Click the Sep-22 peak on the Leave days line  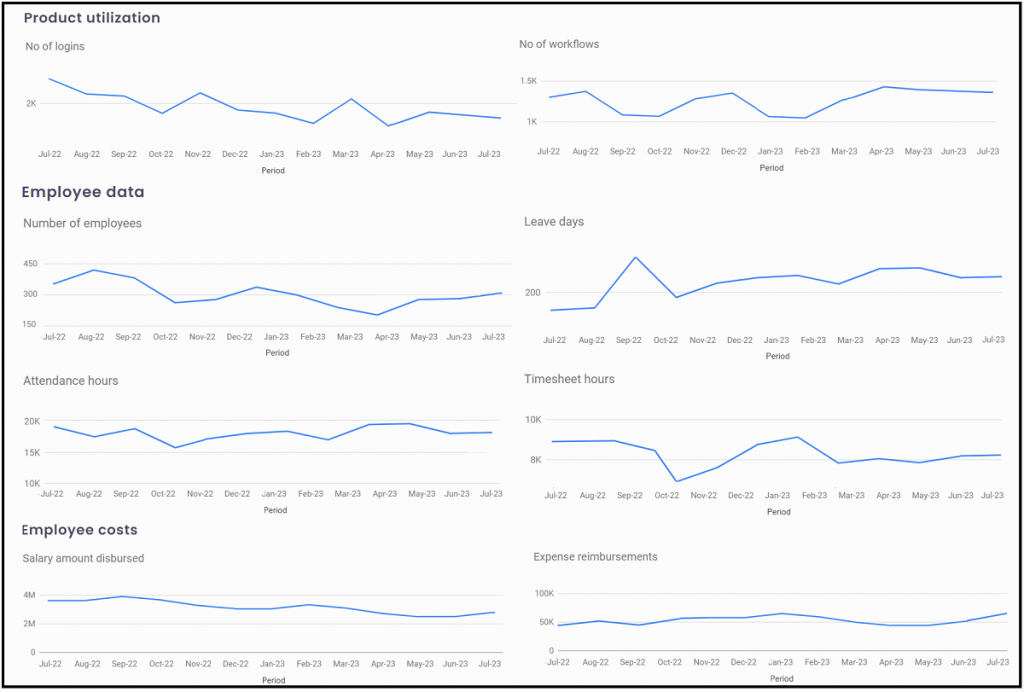click(635, 257)
